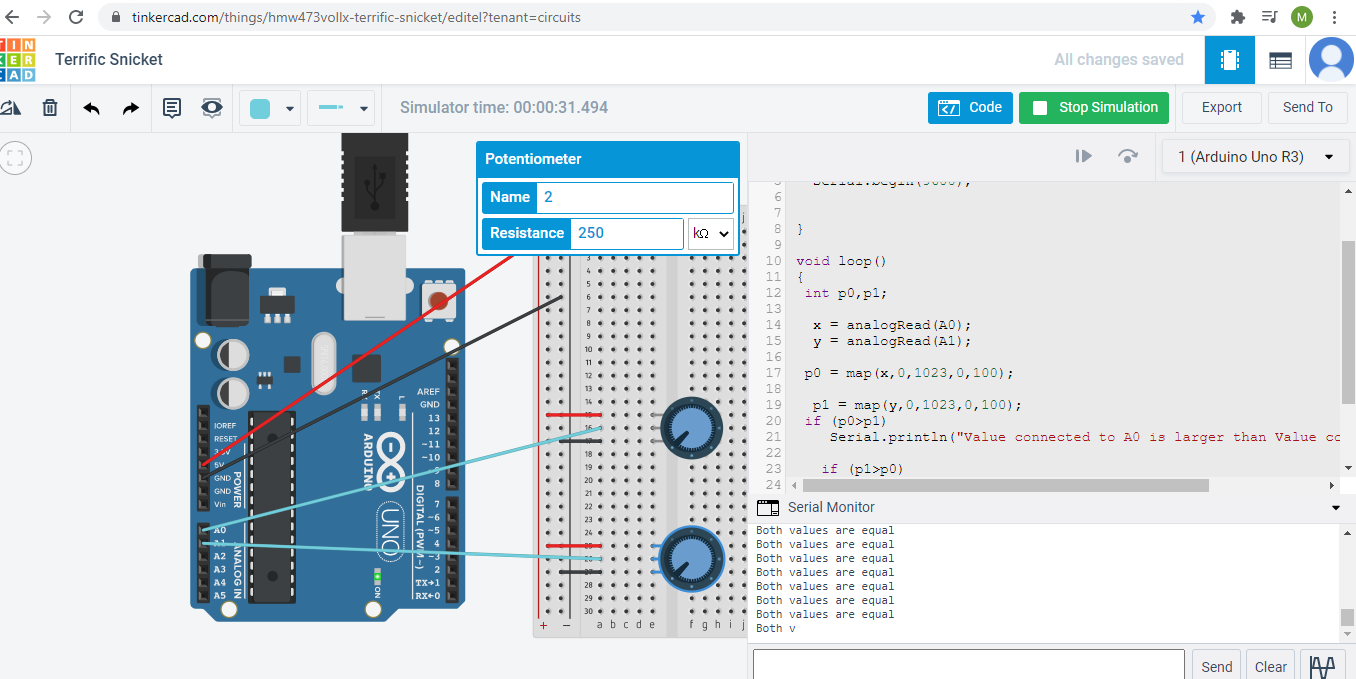This screenshot has width=1356, height=679.
Task: Rotate the selected component
Action: pyautogui.click(x=10, y=108)
